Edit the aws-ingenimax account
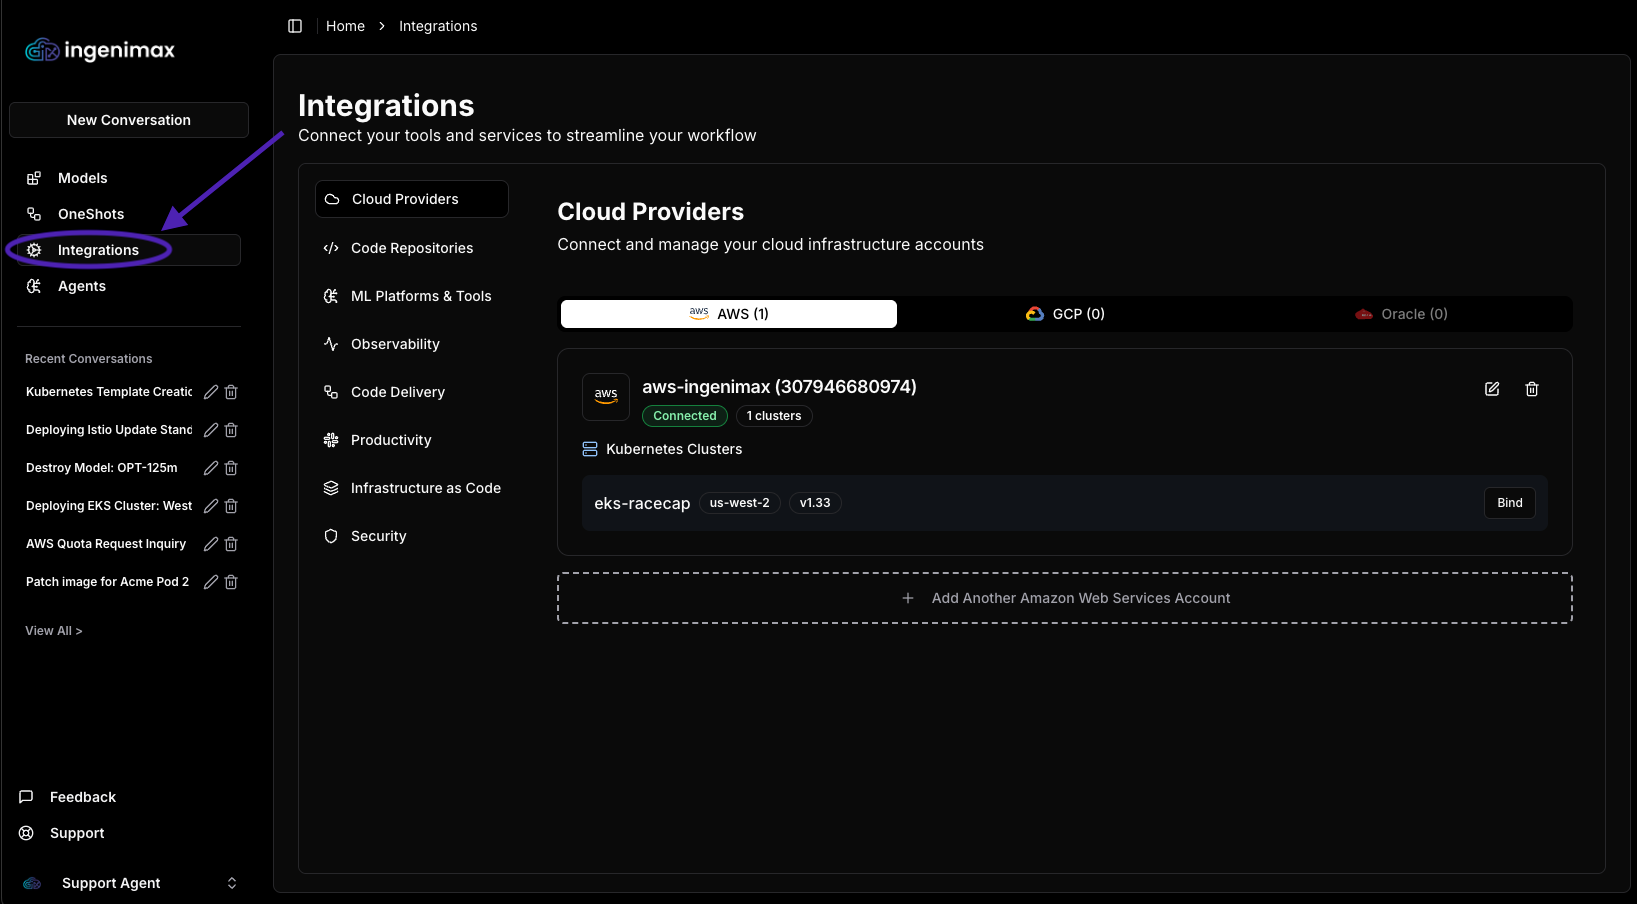 pos(1491,389)
